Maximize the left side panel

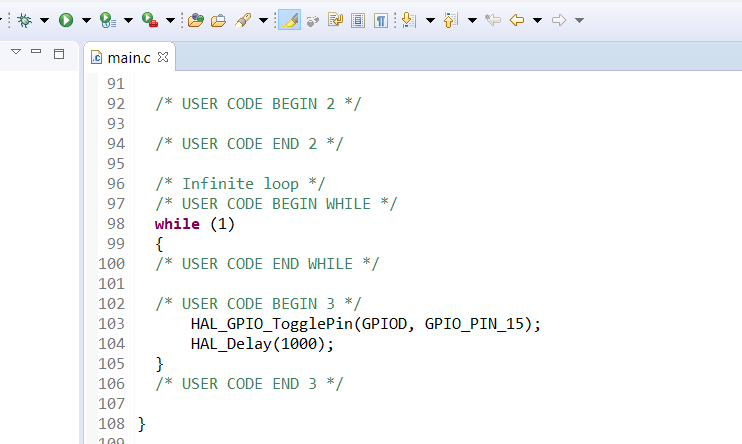point(58,52)
